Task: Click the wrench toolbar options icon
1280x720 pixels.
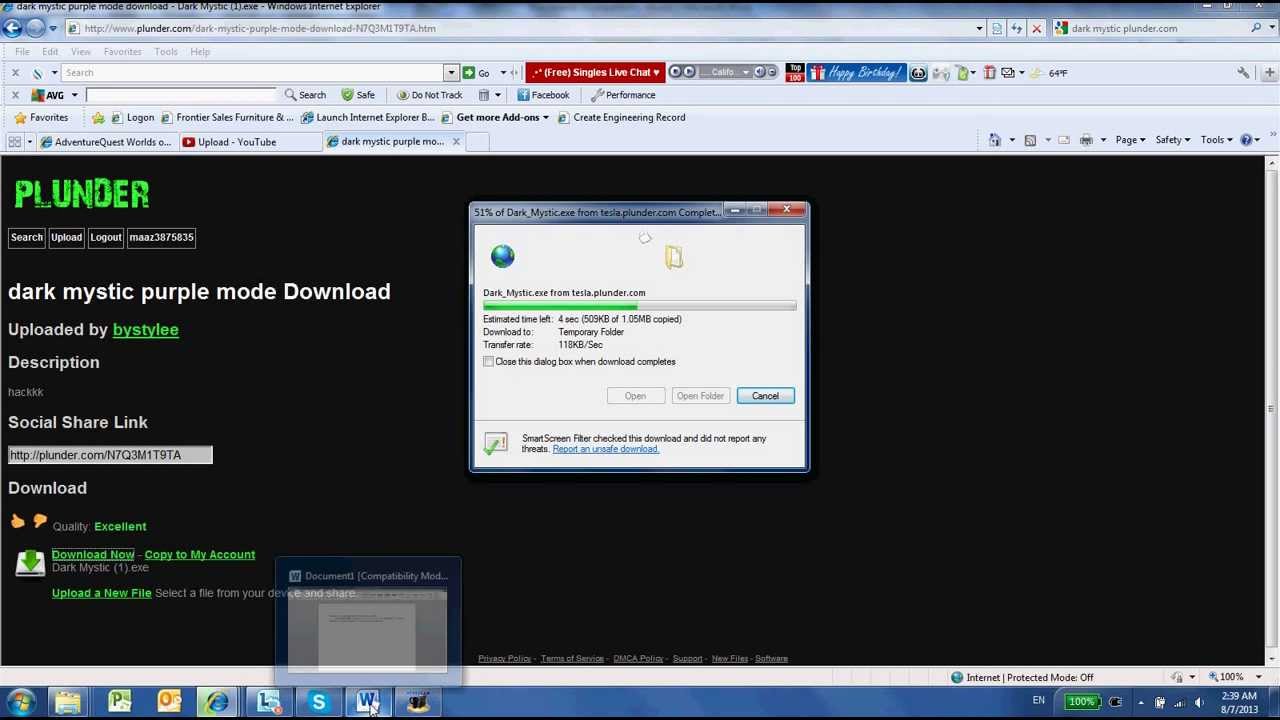Action: pyautogui.click(x=1244, y=72)
